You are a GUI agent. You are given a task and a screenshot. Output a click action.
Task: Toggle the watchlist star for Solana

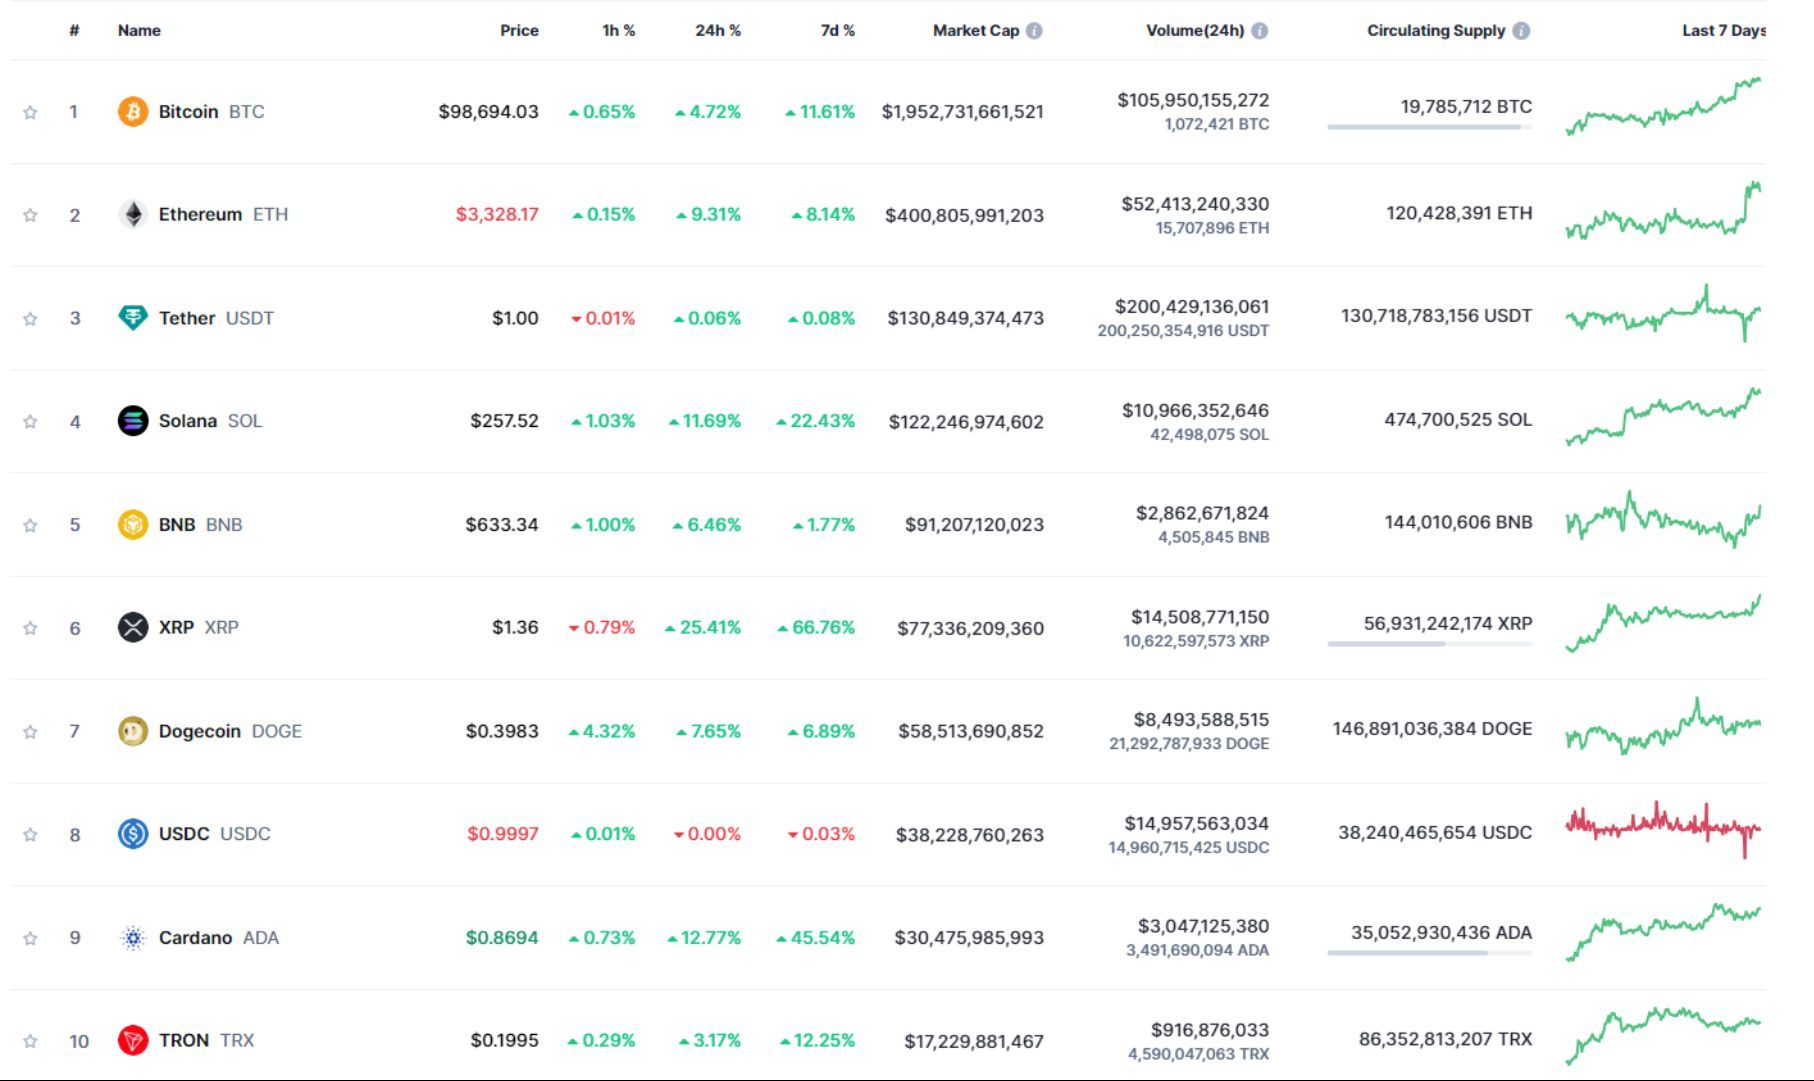click(x=31, y=420)
